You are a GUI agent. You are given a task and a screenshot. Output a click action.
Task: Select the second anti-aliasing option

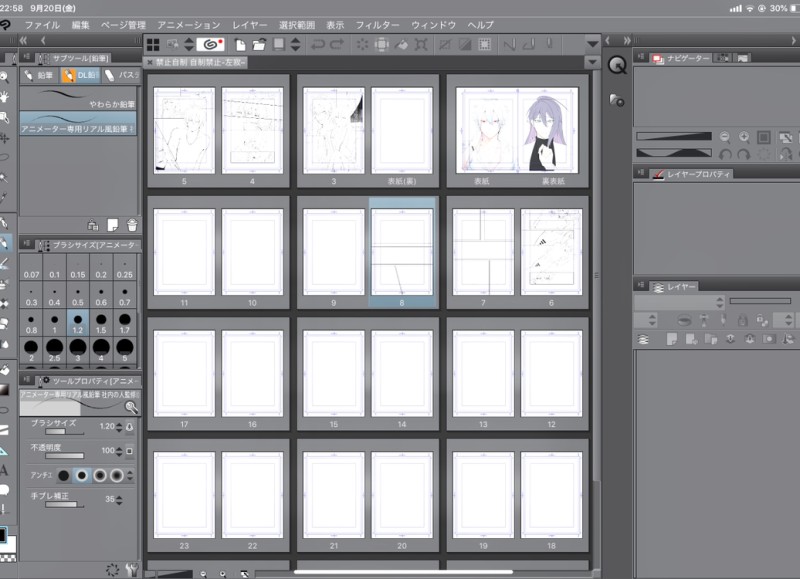point(82,475)
